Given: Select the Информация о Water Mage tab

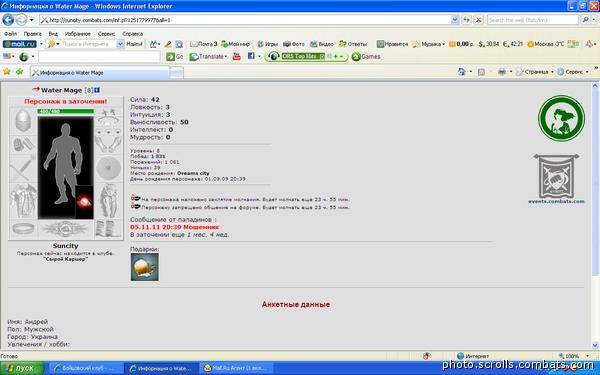Looking at the screenshot, I should [x=100, y=72].
